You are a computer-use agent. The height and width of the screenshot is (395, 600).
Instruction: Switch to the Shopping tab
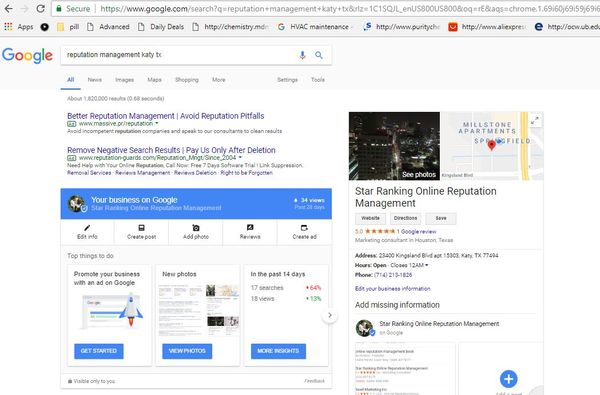click(x=187, y=80)
